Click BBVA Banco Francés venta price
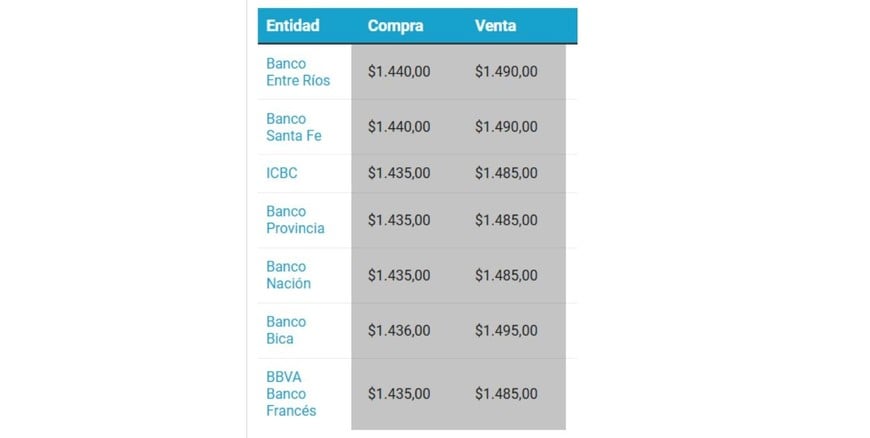This screenshot has height=438, width=870. click(x=506, y=394)
